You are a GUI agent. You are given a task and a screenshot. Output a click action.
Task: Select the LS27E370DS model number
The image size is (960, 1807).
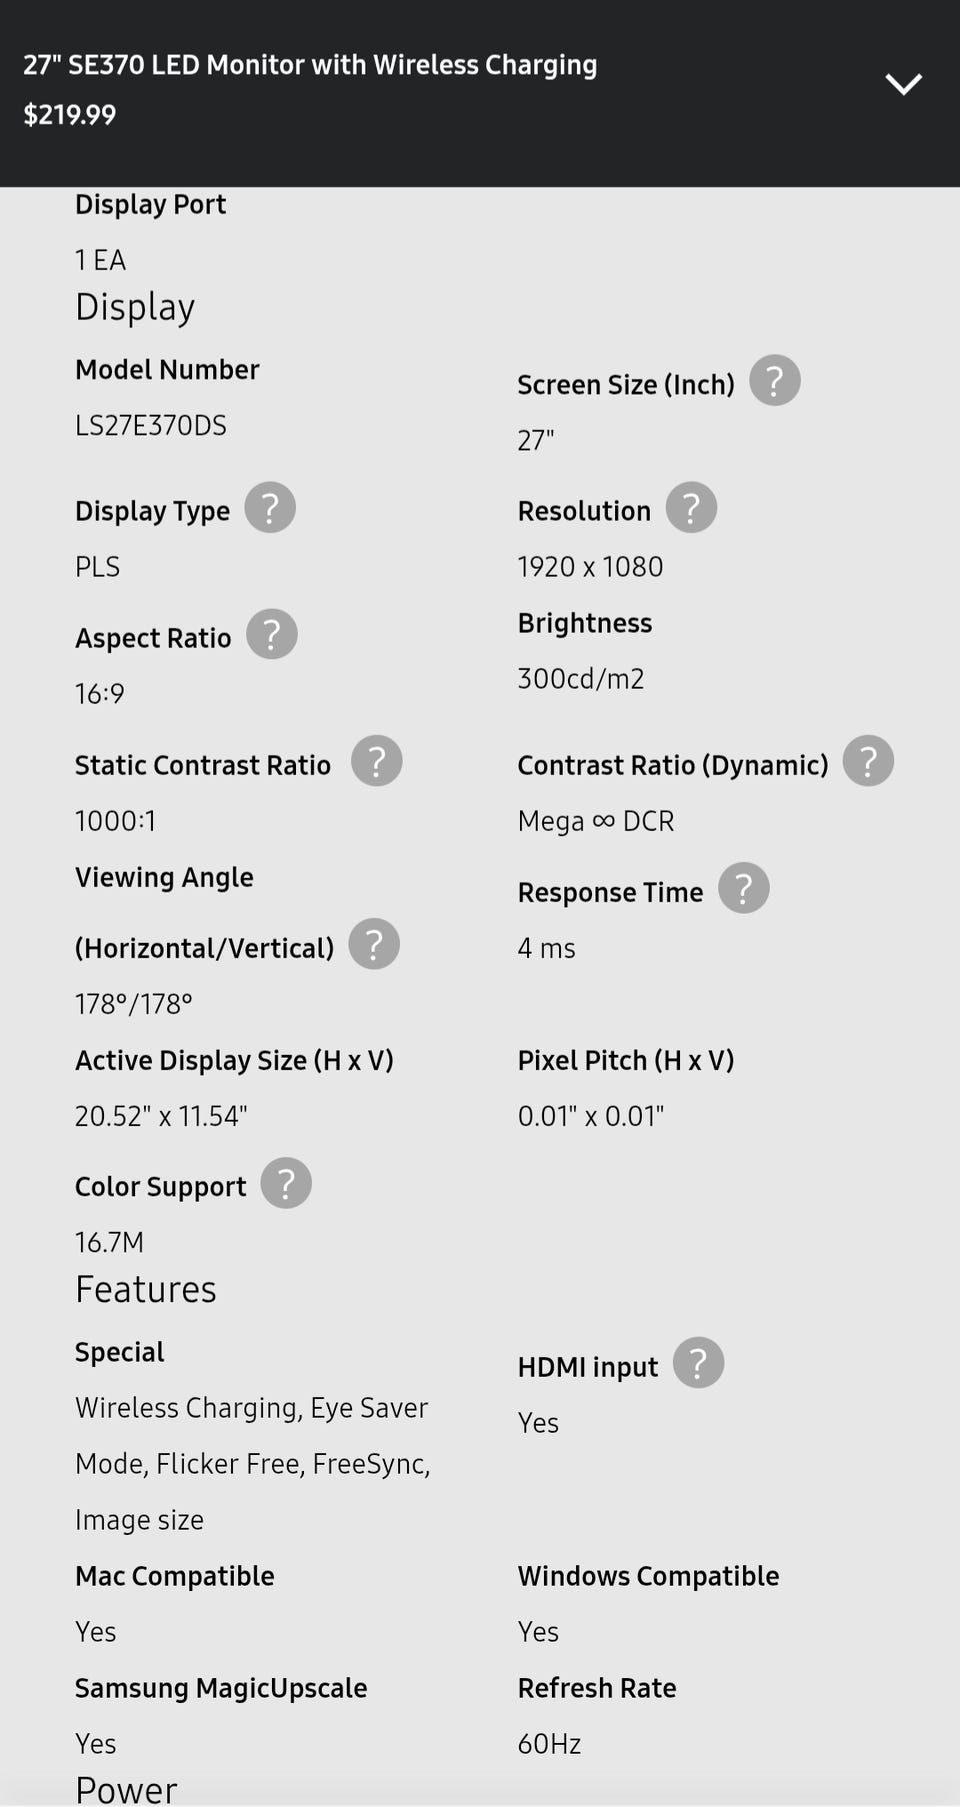(151, 426)
